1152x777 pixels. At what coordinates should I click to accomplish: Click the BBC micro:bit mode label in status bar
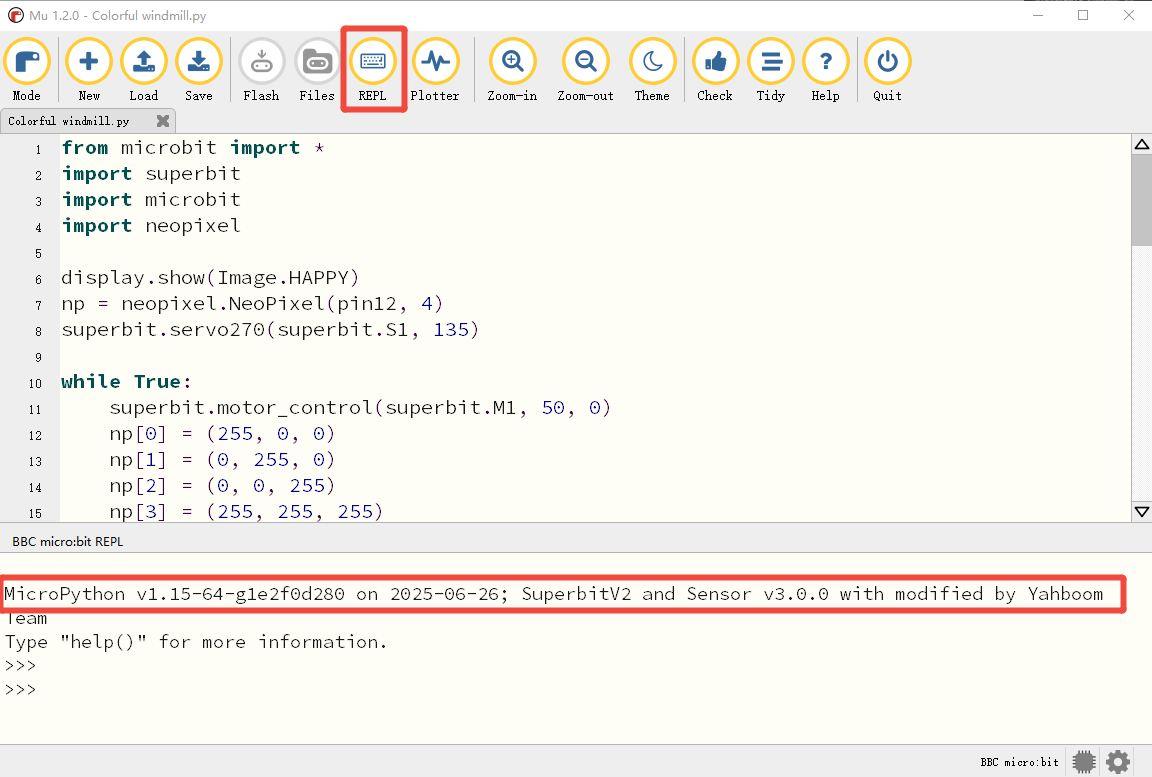(x=1020, y=762)
